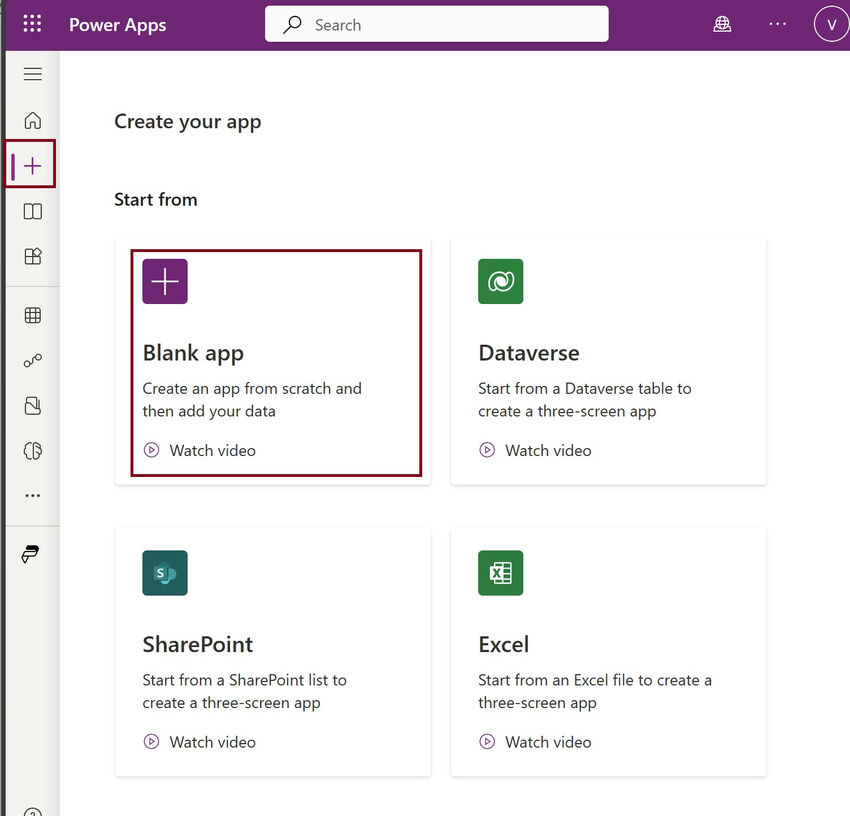850x816 pixels.
Task: Open Flows via the connected-dots icon
Action: 32,361
